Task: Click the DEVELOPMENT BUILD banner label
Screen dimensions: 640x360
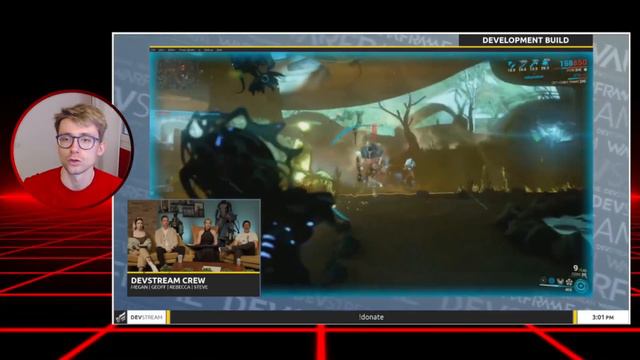Action: [525, 40]
